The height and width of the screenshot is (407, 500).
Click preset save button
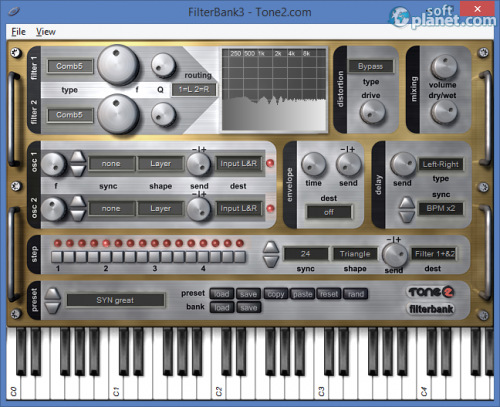(249, 294)
